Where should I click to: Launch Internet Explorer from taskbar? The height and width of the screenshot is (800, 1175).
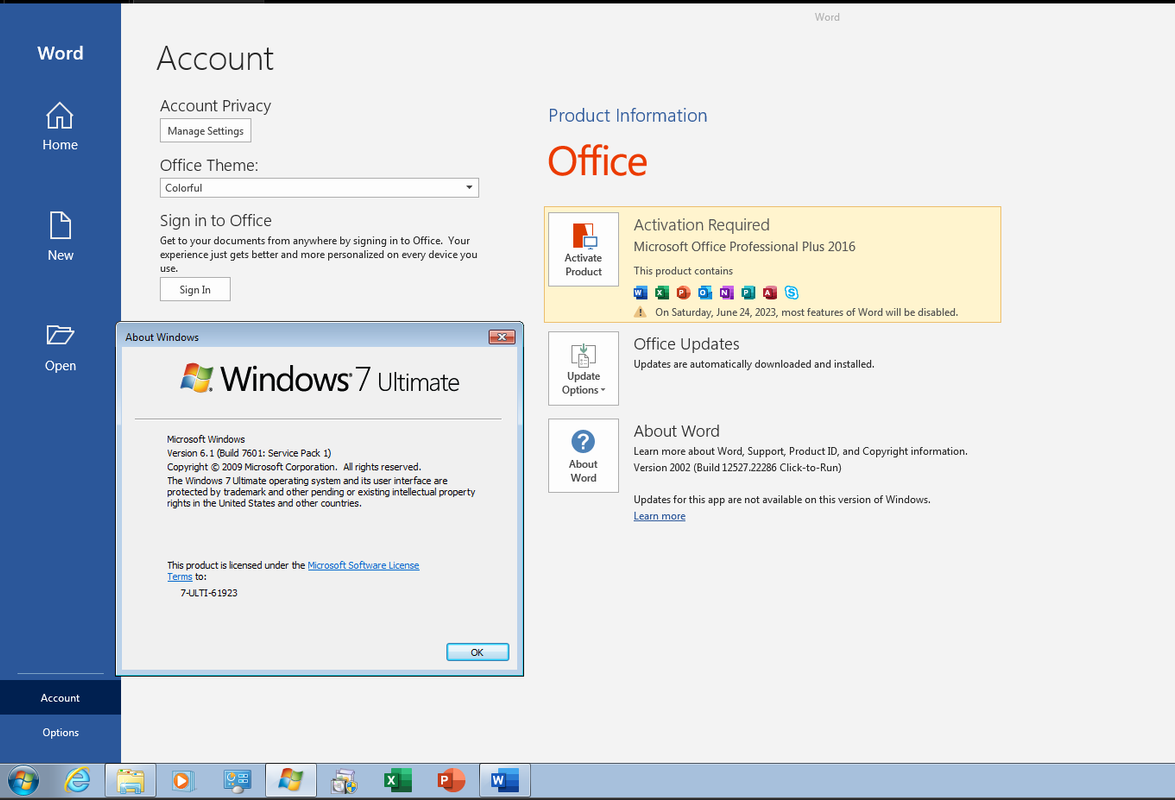76,781
